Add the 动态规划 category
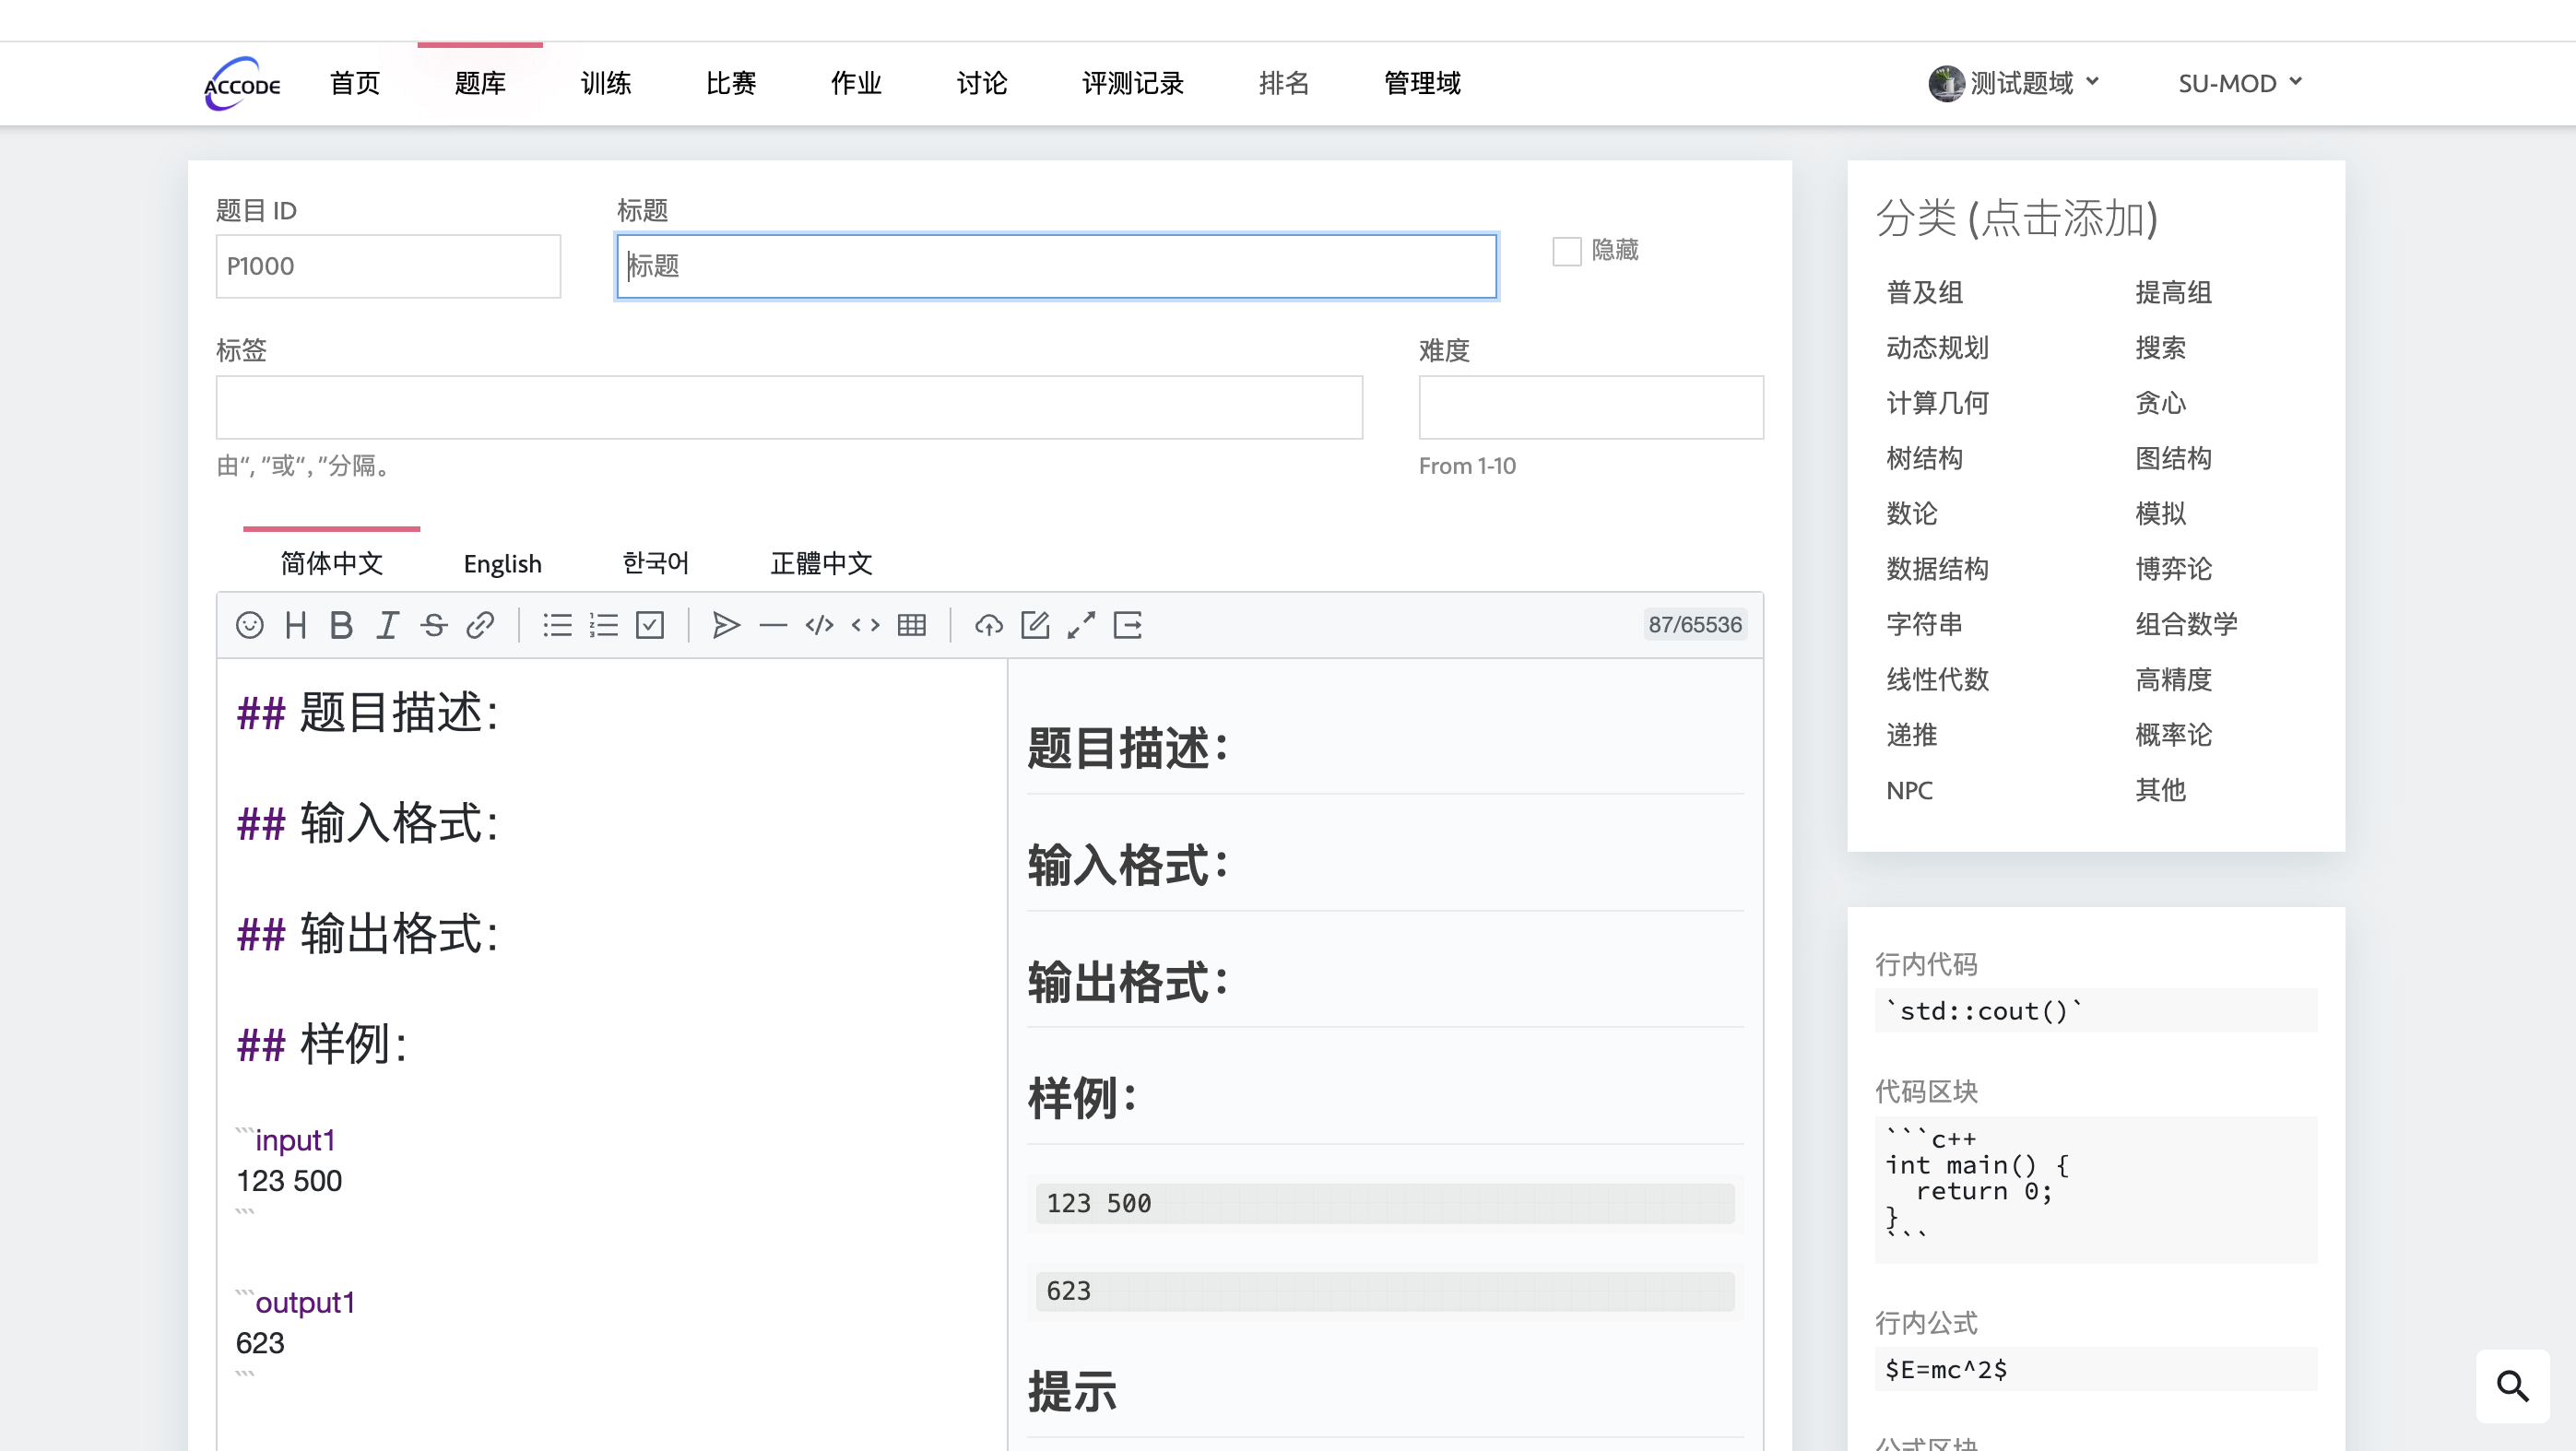This screenshot has height=1451, width=2576. [1937, 347]
